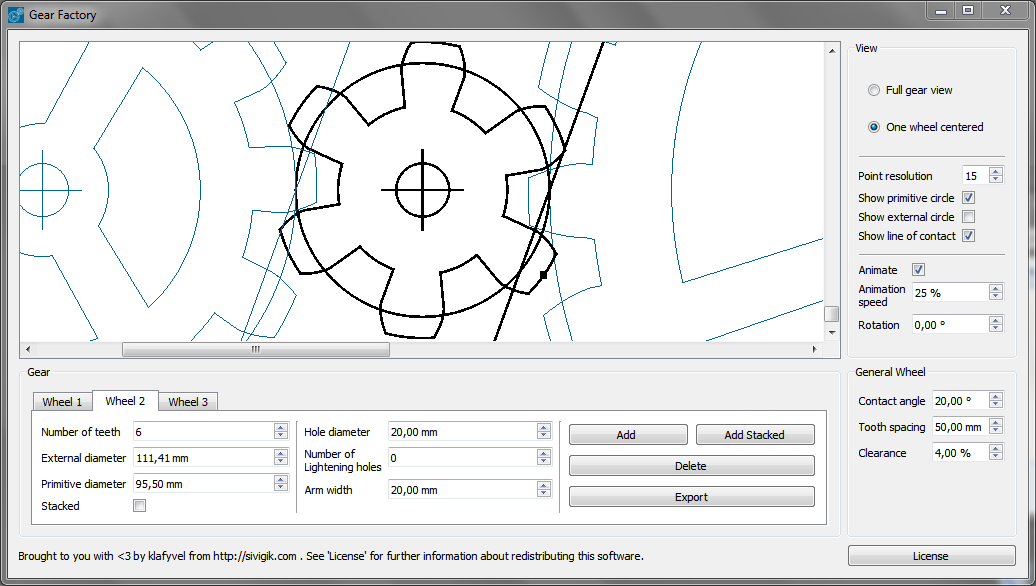1036x586 pixels.
Task: Click the vertical scrollbar thumb of canvas
Action: coord(832,314)
